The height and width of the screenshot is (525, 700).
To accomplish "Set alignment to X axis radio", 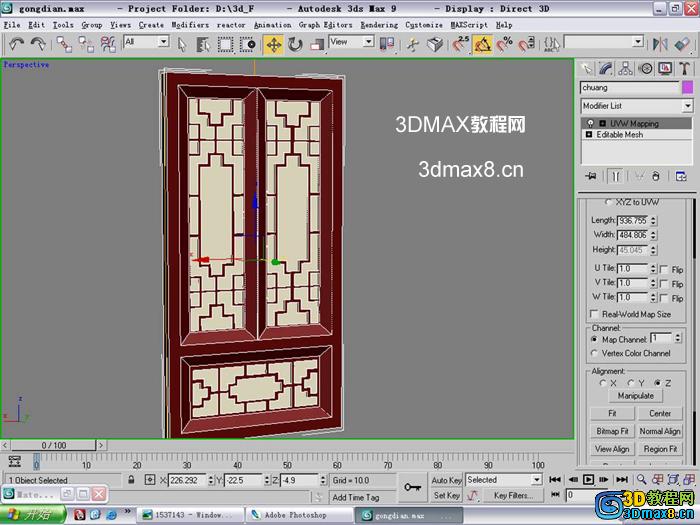I will tap(603, 383).
